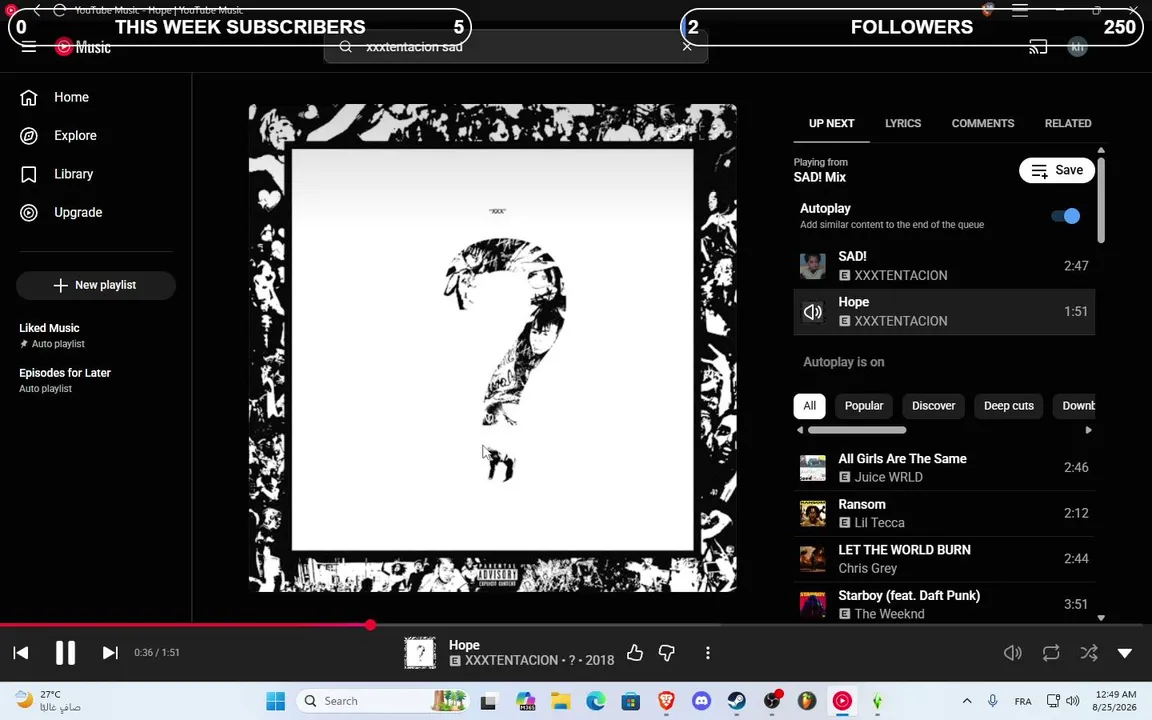Click the SAD! song thumbnail
1152x720 pixels.
coord(813,266)
